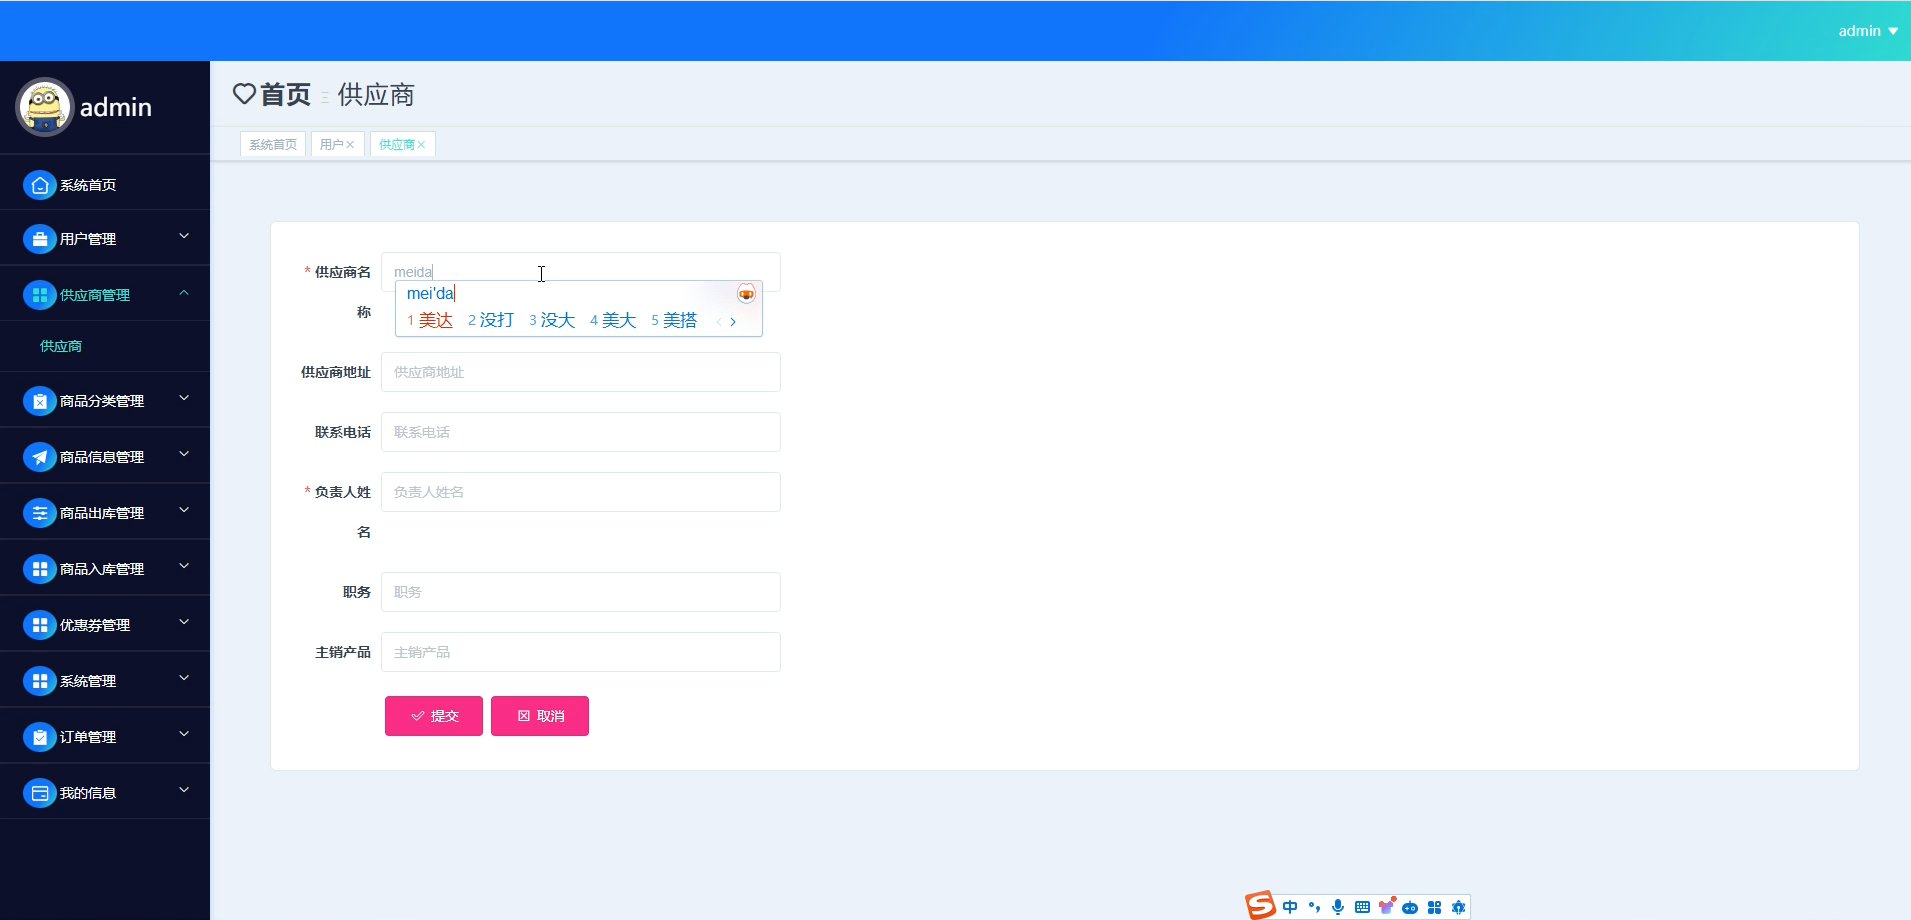
Task: Choose candidate 3 没大
Action: 552,320
